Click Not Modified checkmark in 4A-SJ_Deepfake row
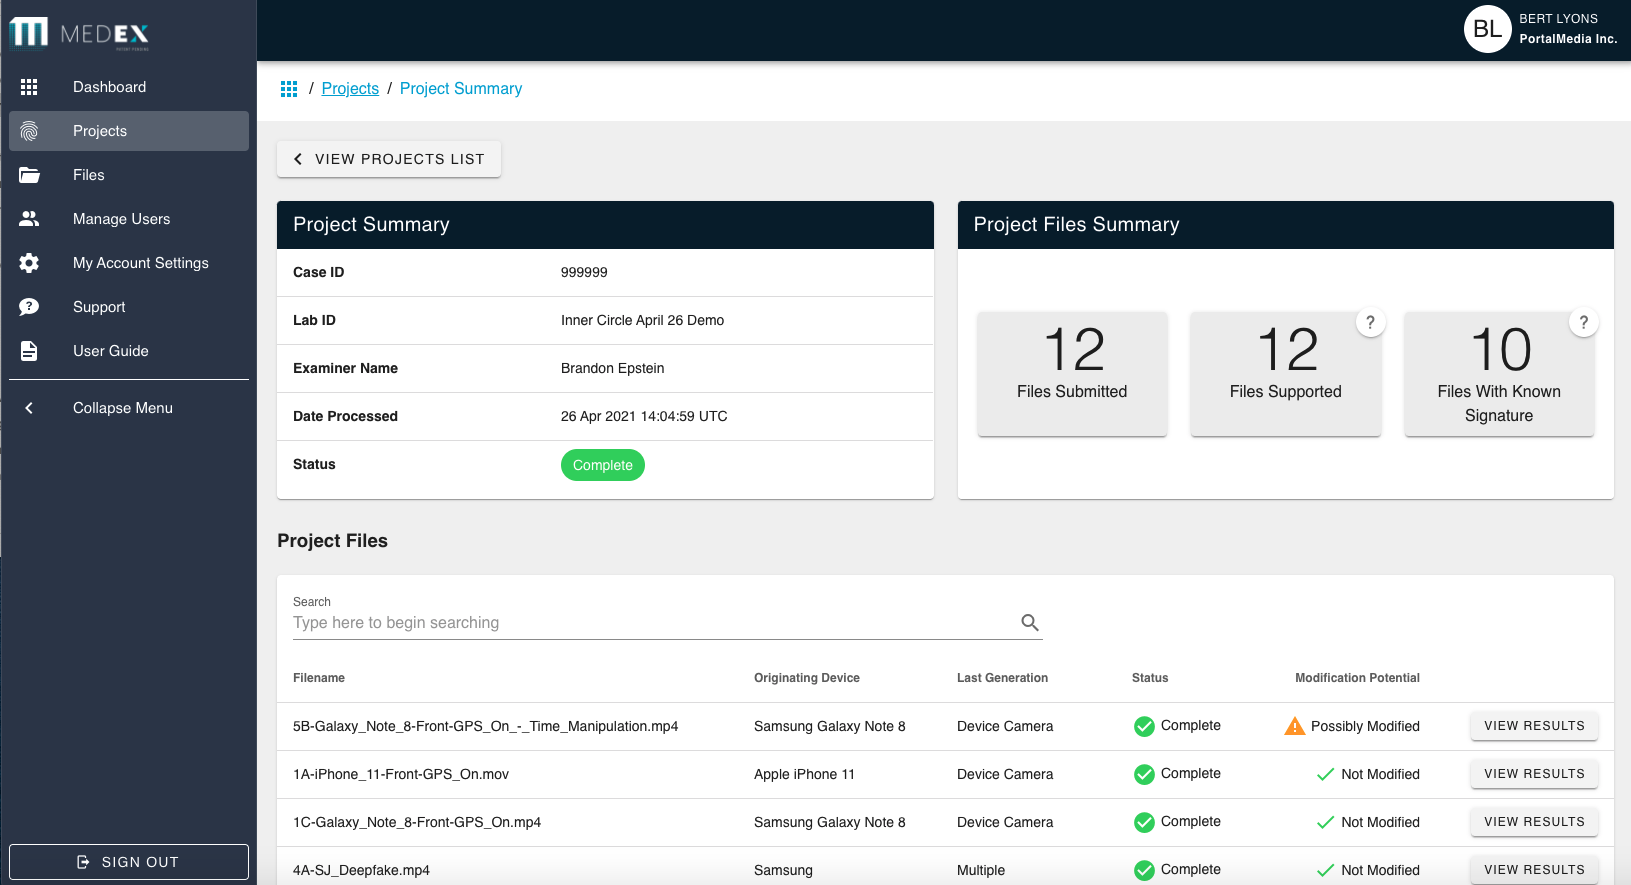This screenshot has height=885, width=1631. click(x=1325, y=870)
